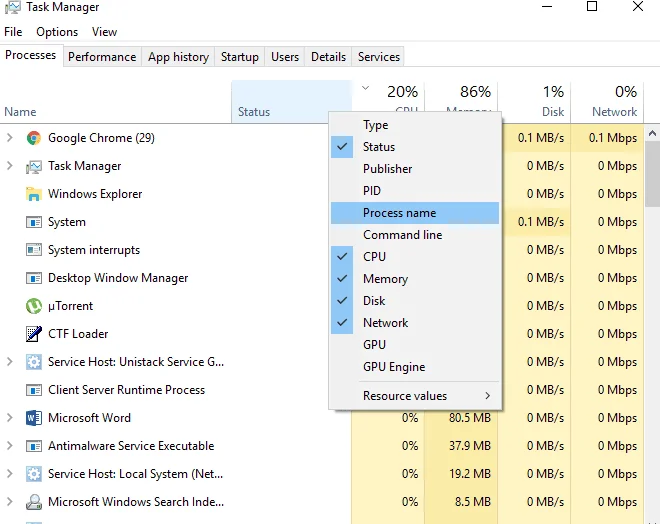The width and height of the screenshot is (660, 524).
Task: Click the 8.5 MB memory value
Action: [473, 502]
